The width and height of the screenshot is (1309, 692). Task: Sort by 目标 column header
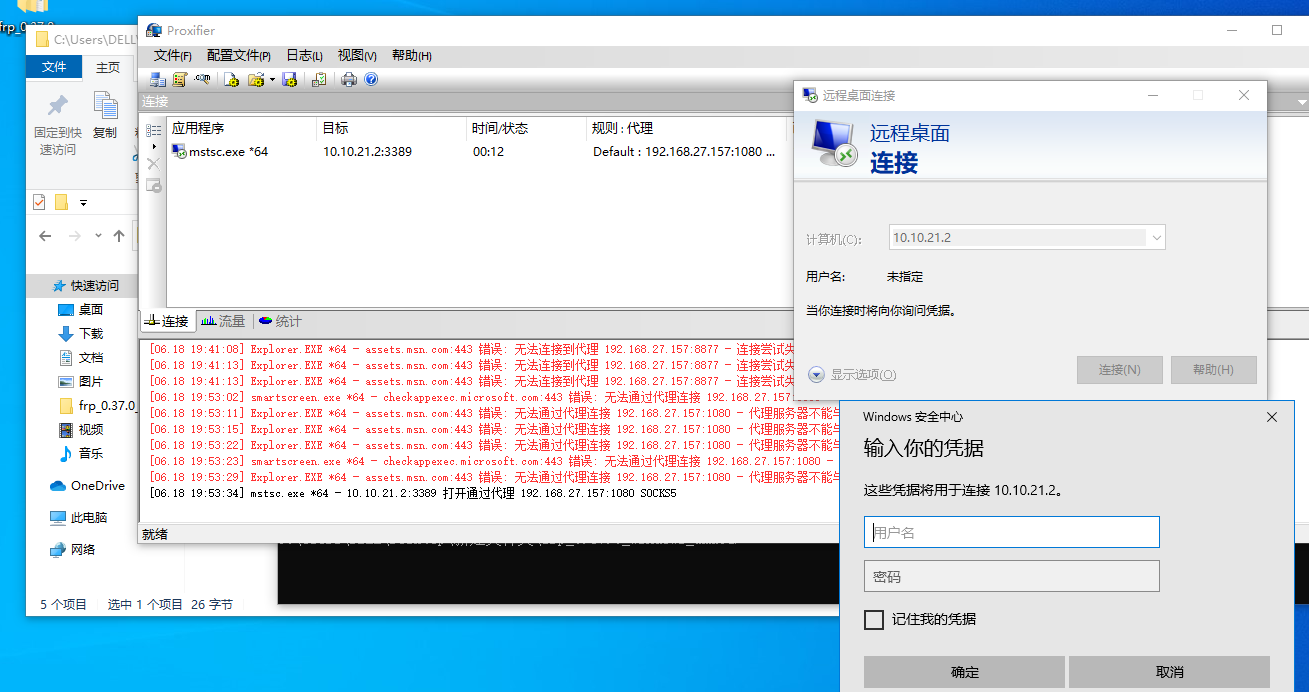(x=393, y=128)
